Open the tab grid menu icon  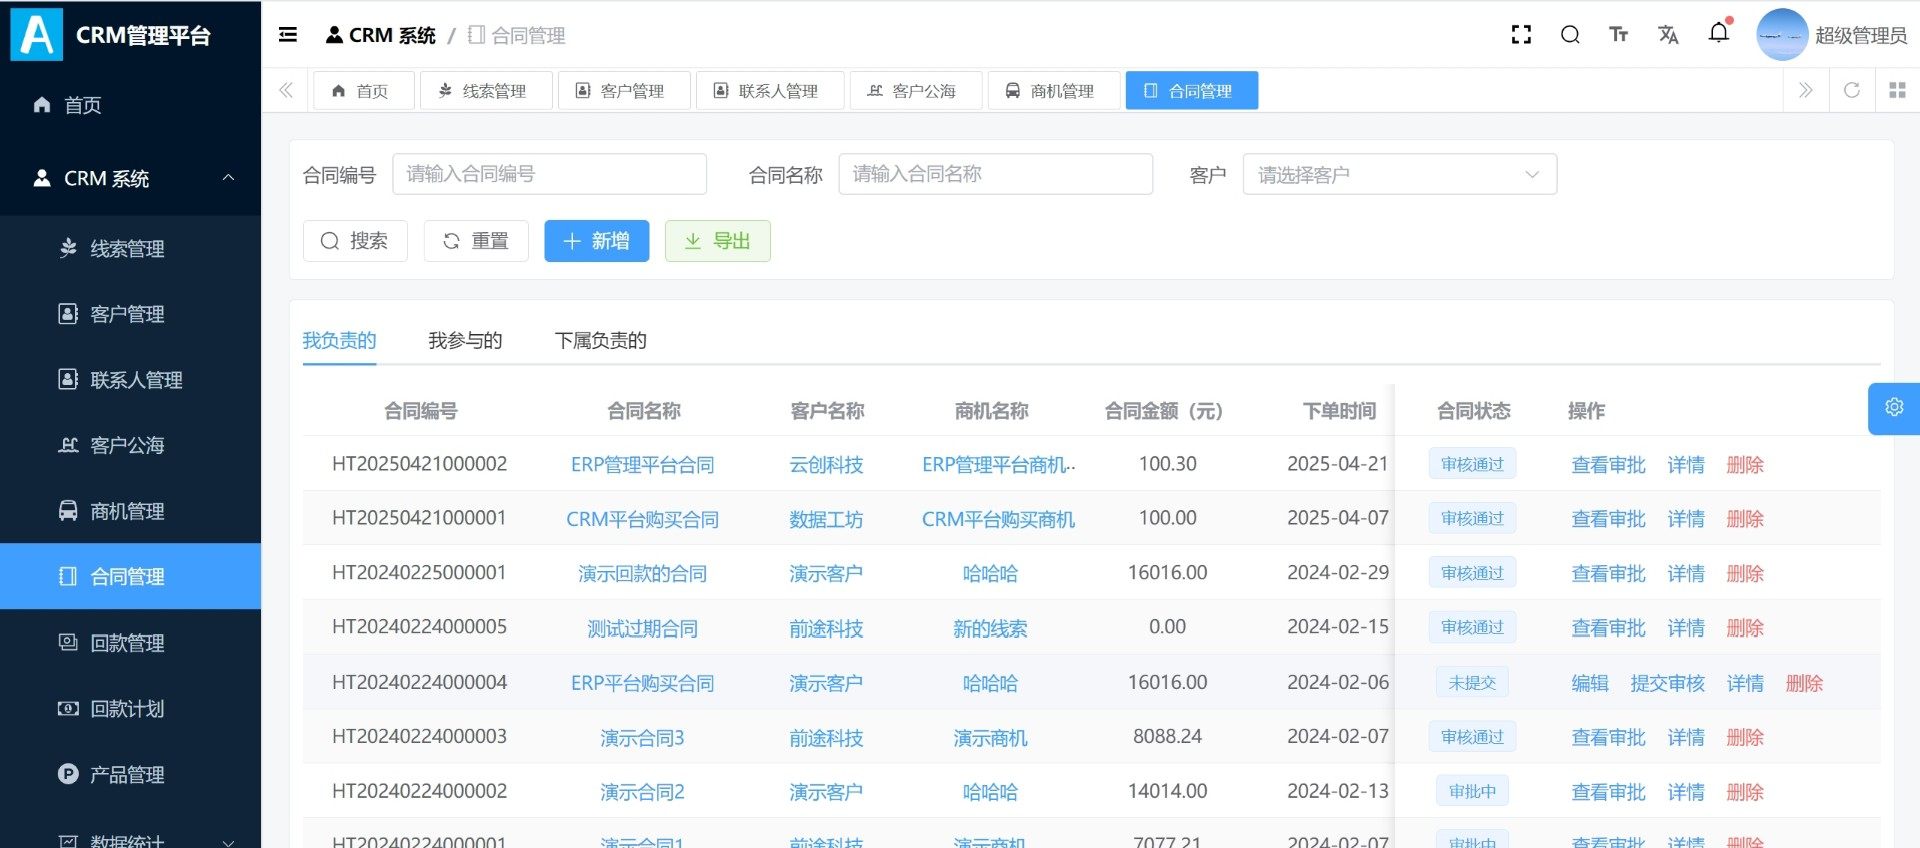coord(1897,90)
